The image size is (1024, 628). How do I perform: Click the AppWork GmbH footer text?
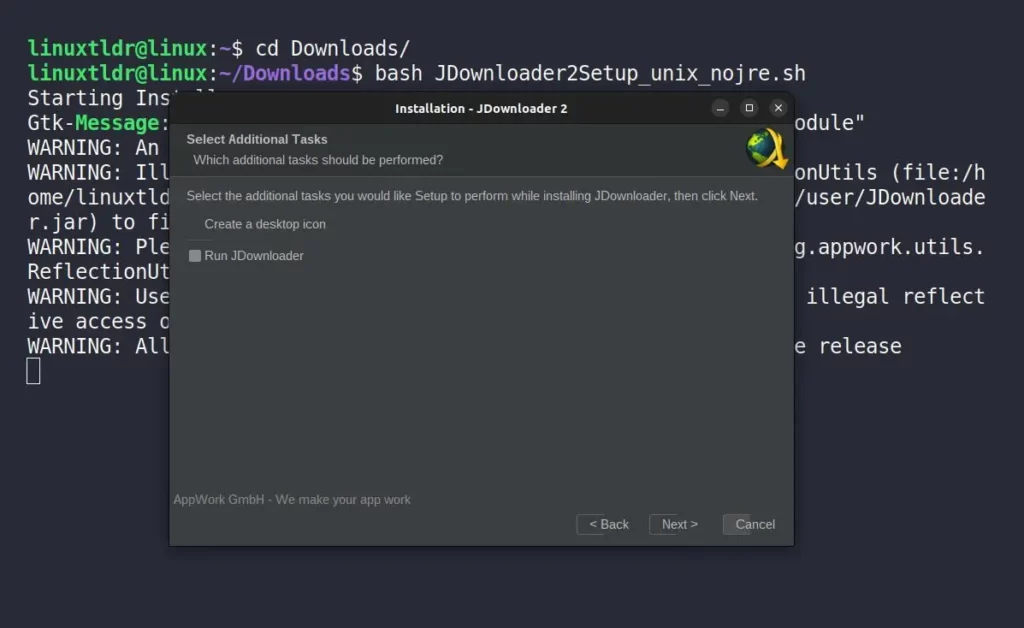292,499
